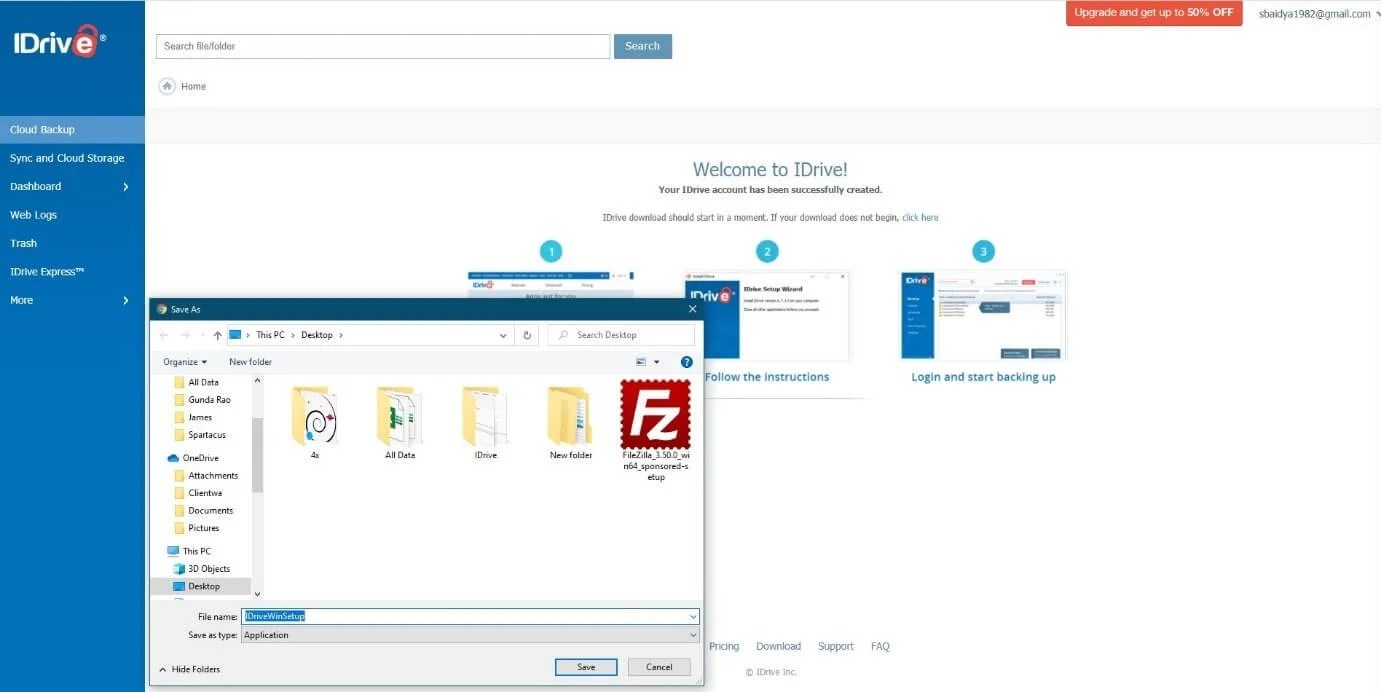Viewport: 1381px width, 692px height.
Task: Open Web Logs from the sidebar
Action: [x=33, y=214]
